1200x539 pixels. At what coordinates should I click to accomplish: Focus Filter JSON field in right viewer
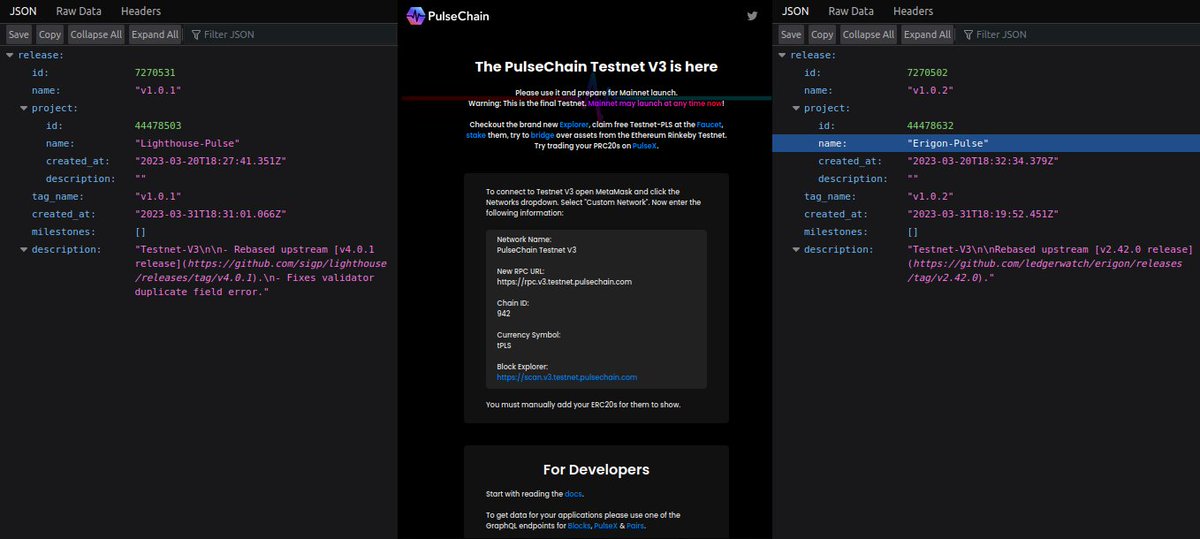(1080, 34)
